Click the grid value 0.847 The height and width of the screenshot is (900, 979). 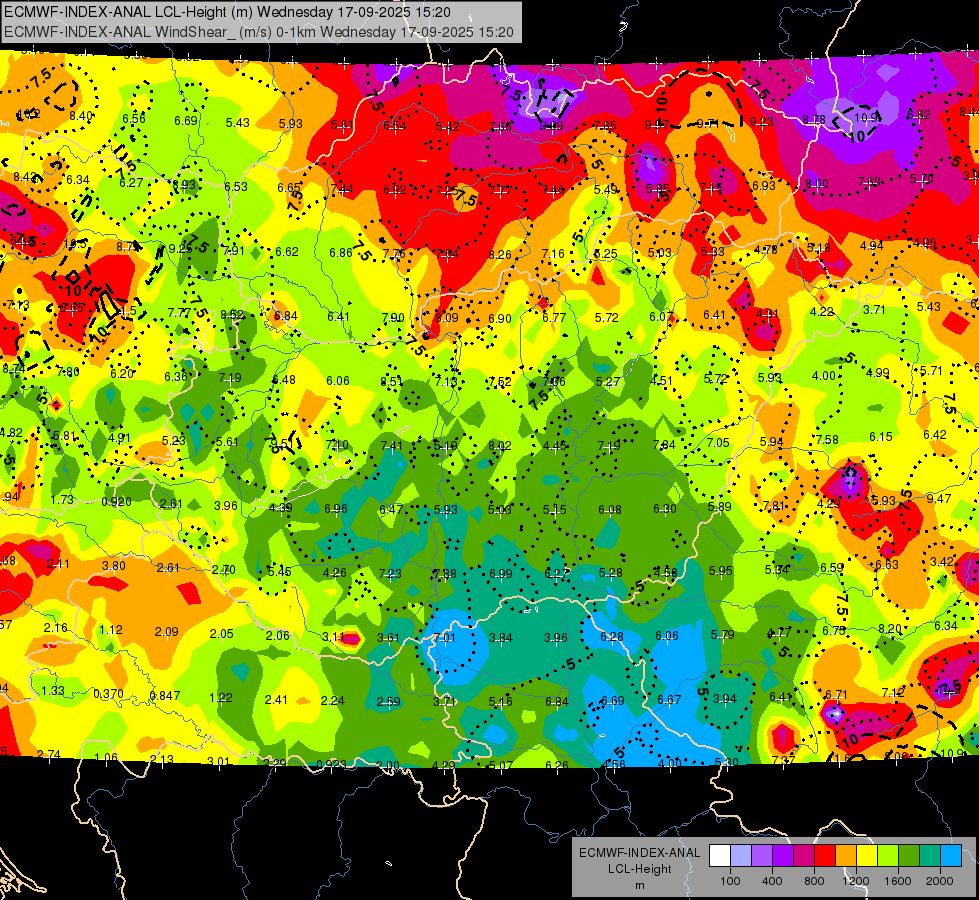click(165, 695)
